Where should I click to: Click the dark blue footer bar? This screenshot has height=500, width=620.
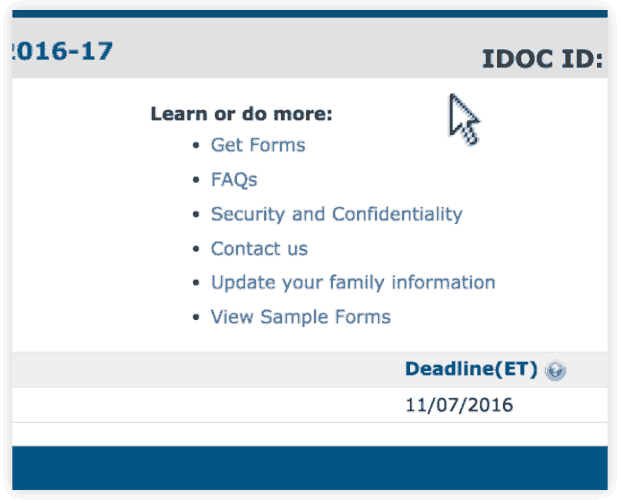310,468
